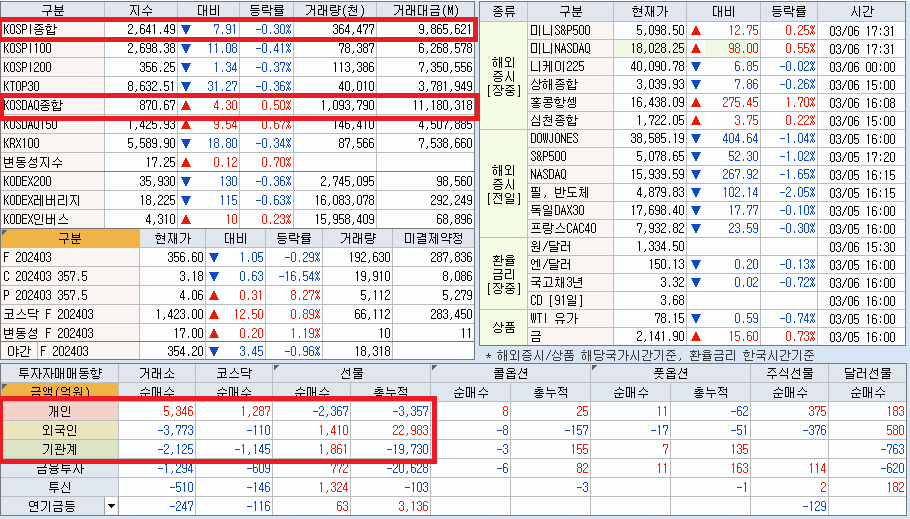
Task: Click the WTI 유가 row label
Action: coord(554,319)
